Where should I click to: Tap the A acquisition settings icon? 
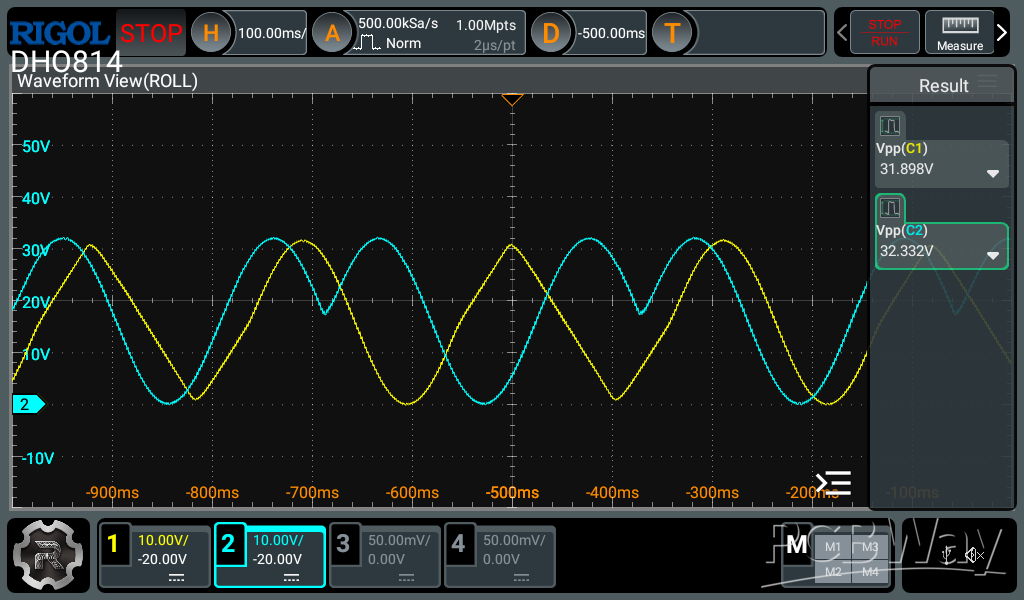[x=332, y=33]
